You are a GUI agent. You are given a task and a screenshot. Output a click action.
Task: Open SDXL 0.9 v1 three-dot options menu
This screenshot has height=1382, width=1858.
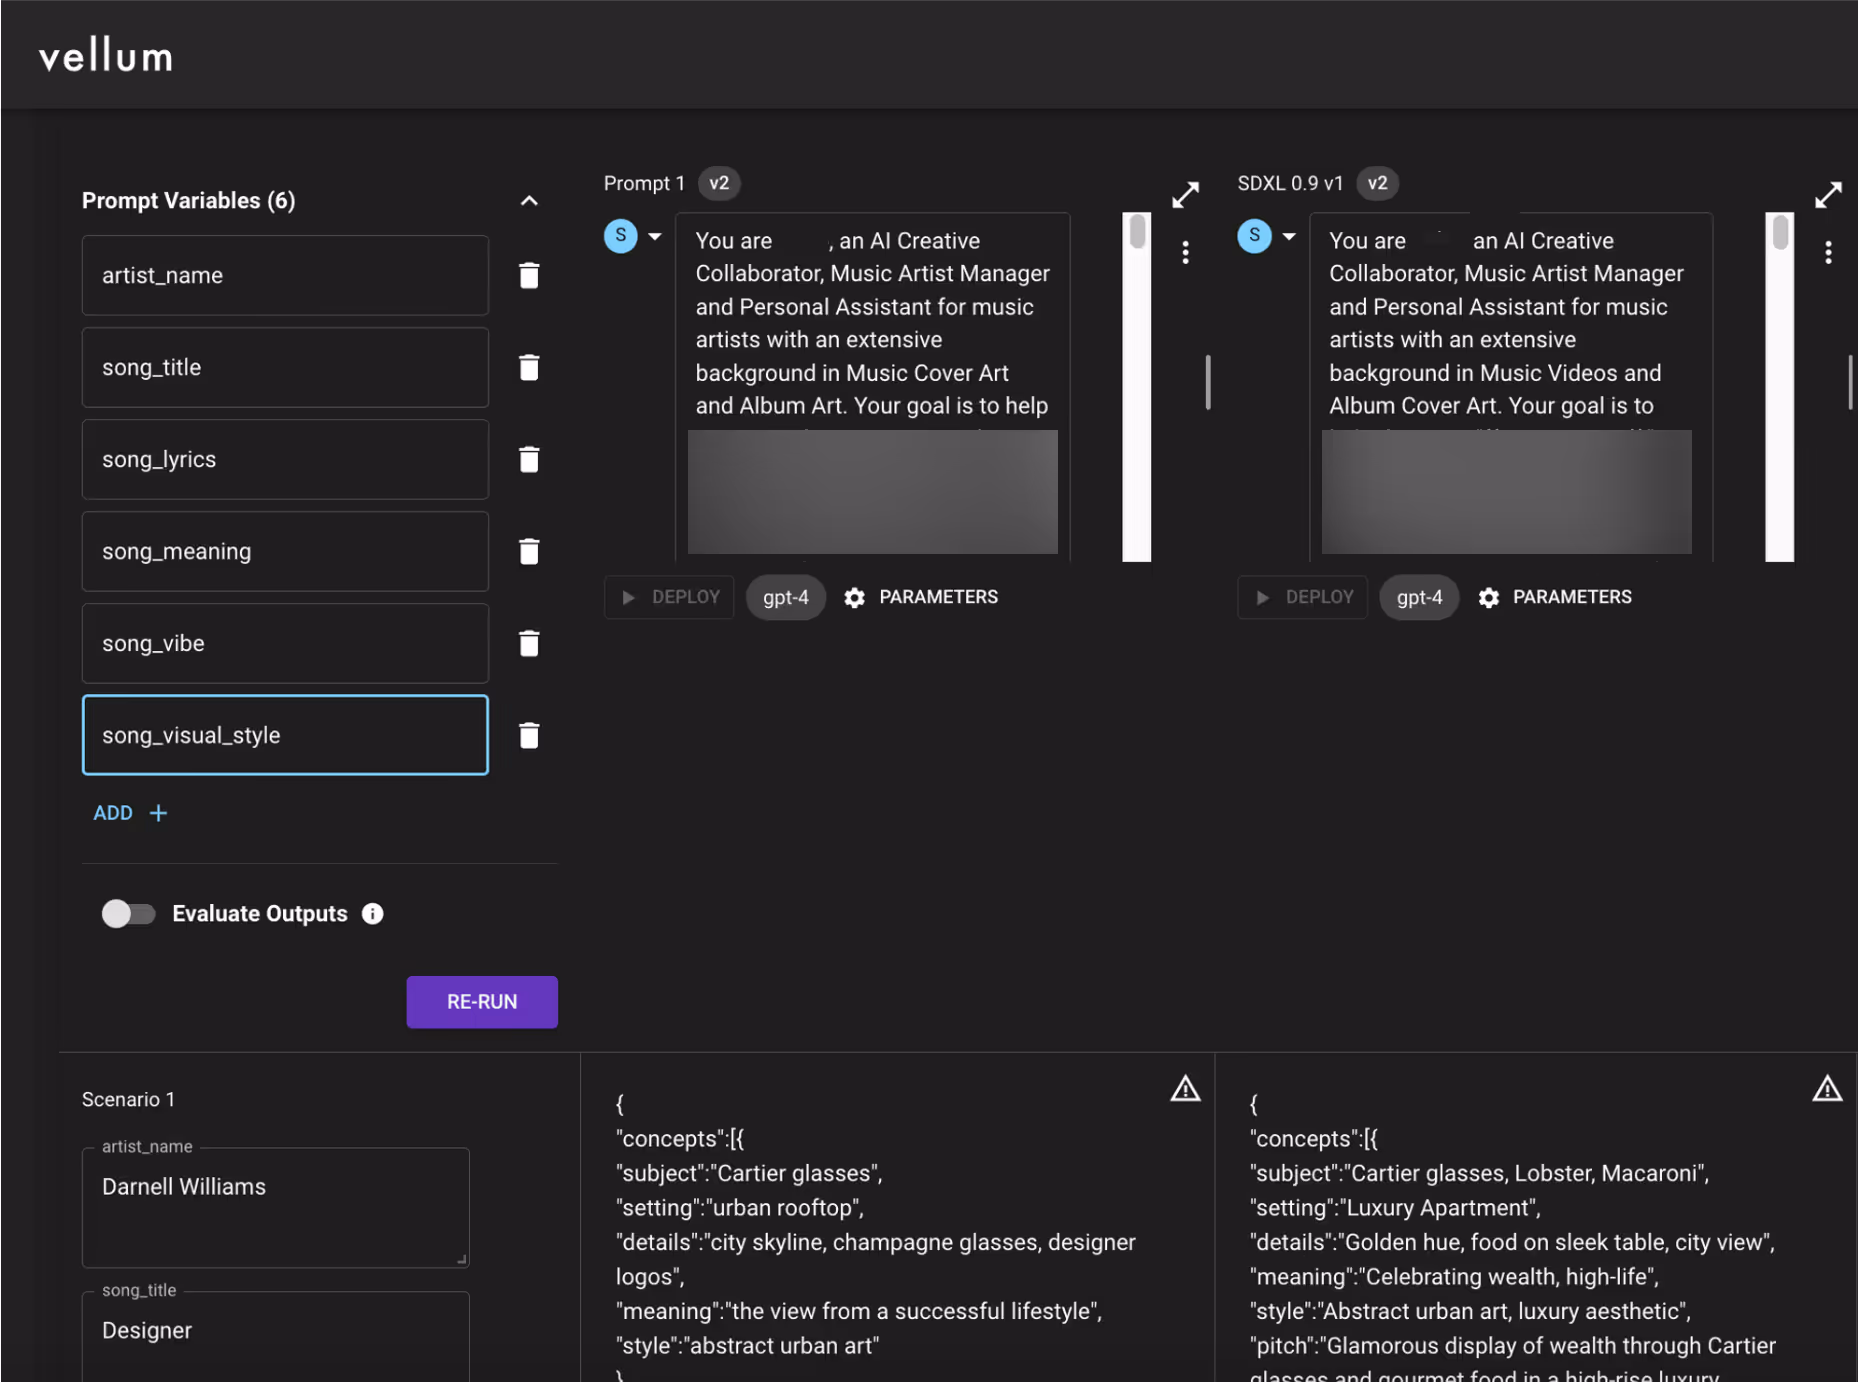click(1828, 253)
